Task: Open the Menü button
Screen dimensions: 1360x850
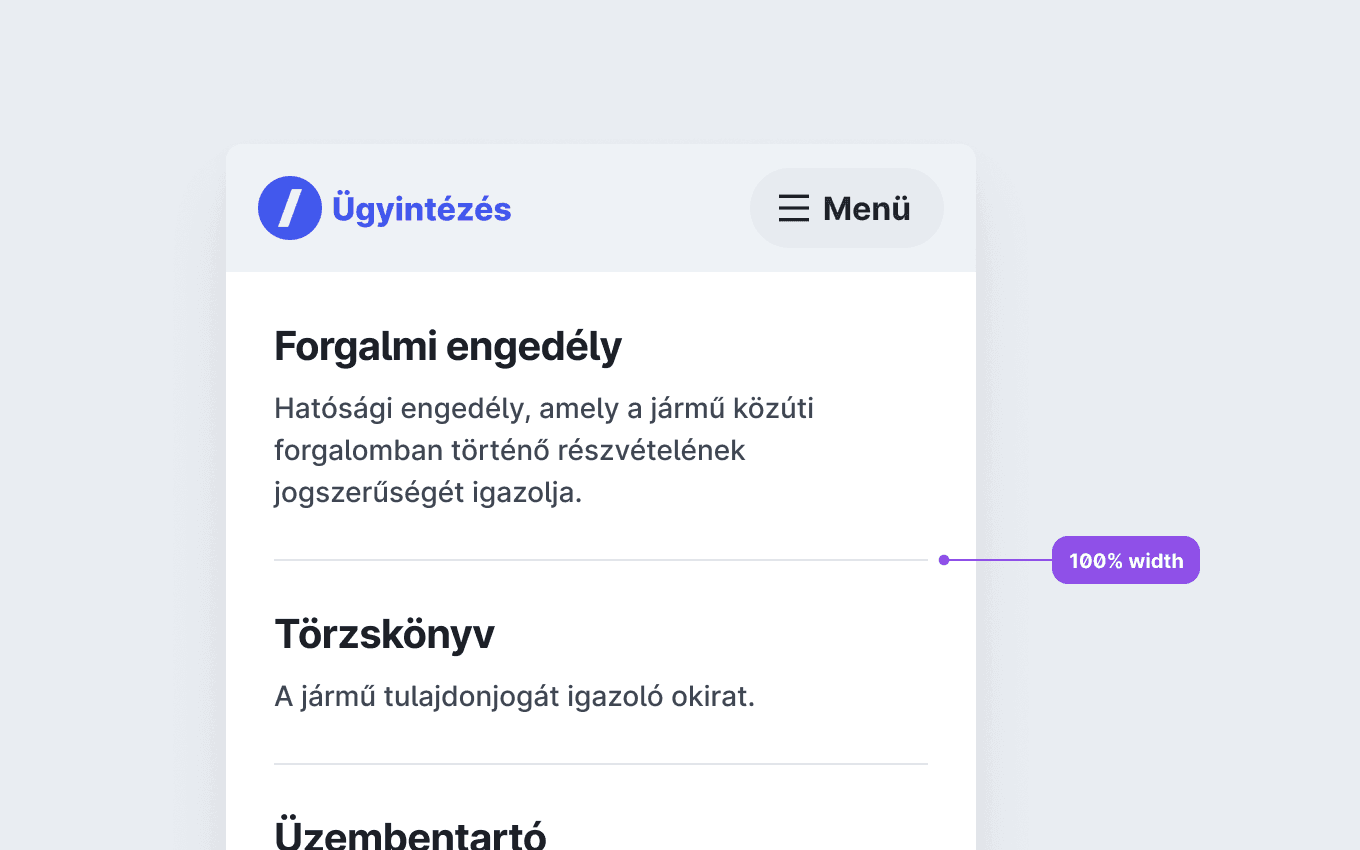Action: coord(847,208)
